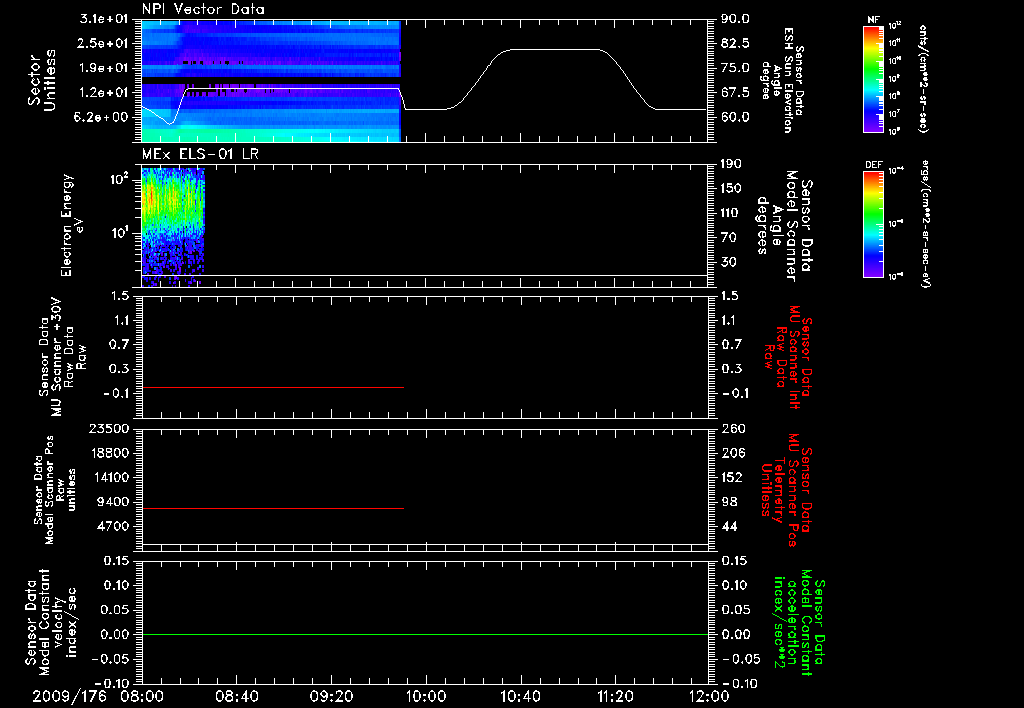Viewport: 1024px width, 708px height.
Task: Click the NPI Vector Data panel title
Action: 203,9
